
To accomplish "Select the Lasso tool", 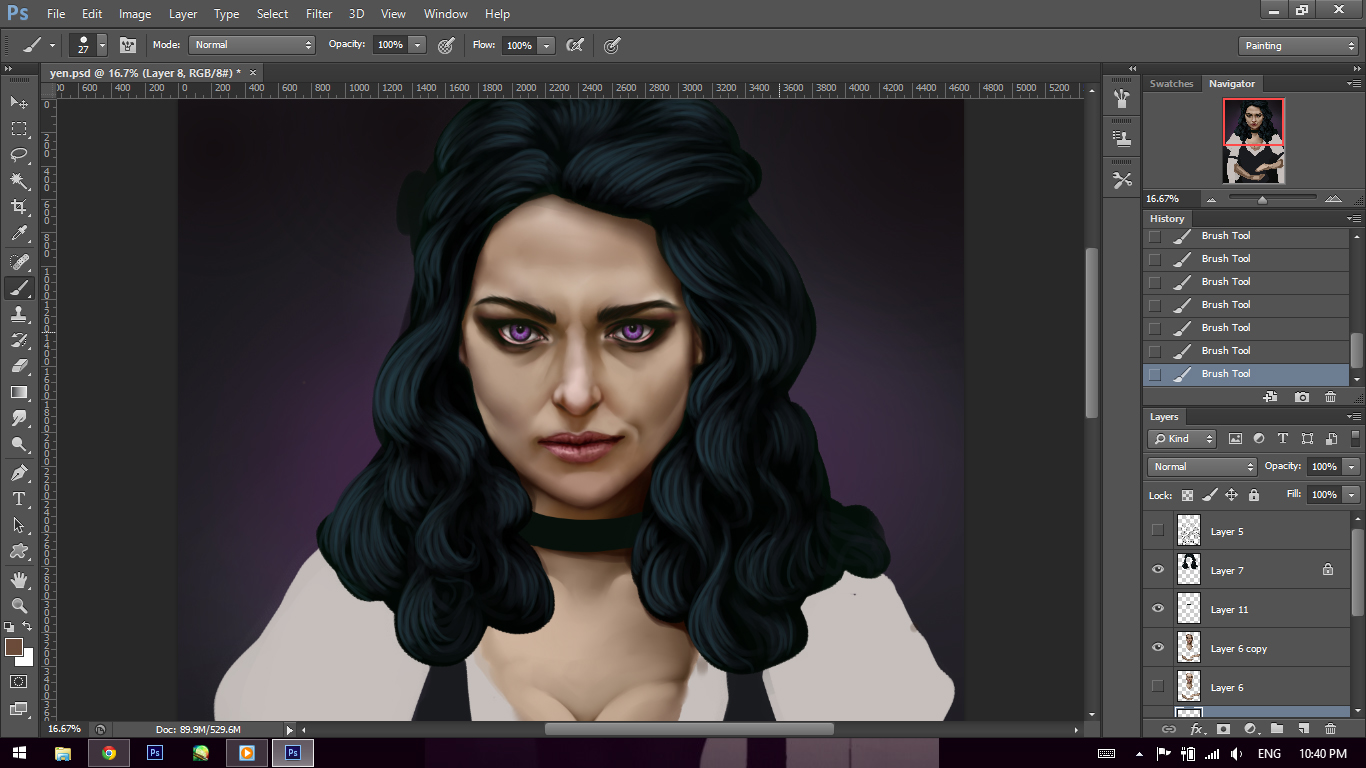I will (19, 154).
